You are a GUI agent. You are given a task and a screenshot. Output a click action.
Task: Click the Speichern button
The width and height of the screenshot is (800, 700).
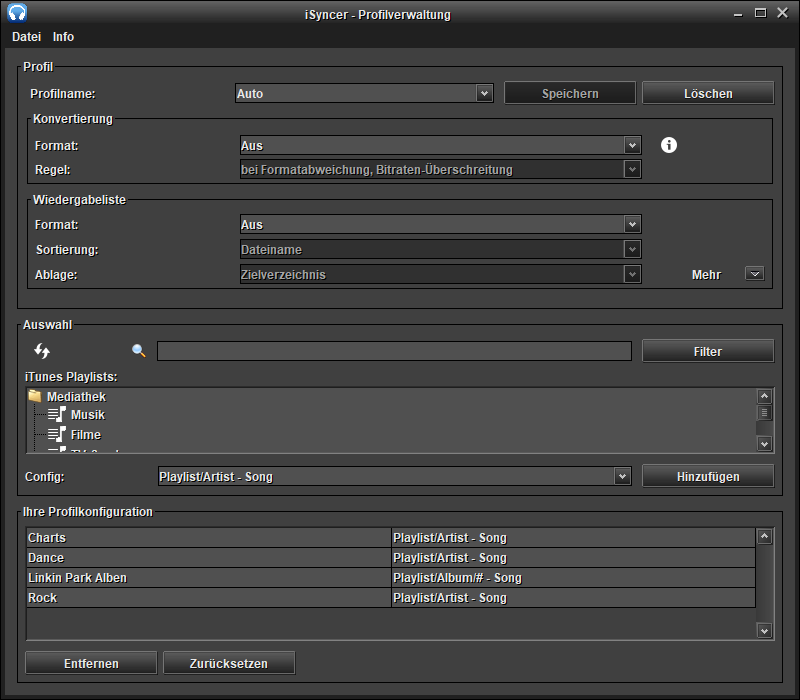[570, 93]
